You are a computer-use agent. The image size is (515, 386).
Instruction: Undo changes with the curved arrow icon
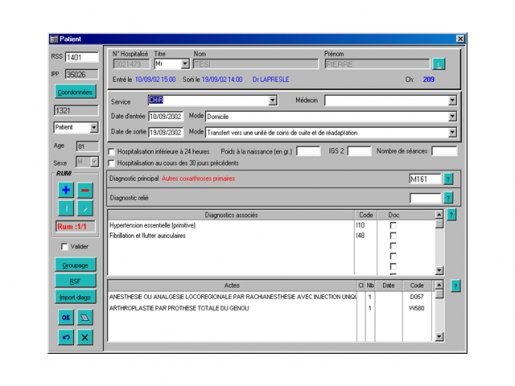point(66,337)
